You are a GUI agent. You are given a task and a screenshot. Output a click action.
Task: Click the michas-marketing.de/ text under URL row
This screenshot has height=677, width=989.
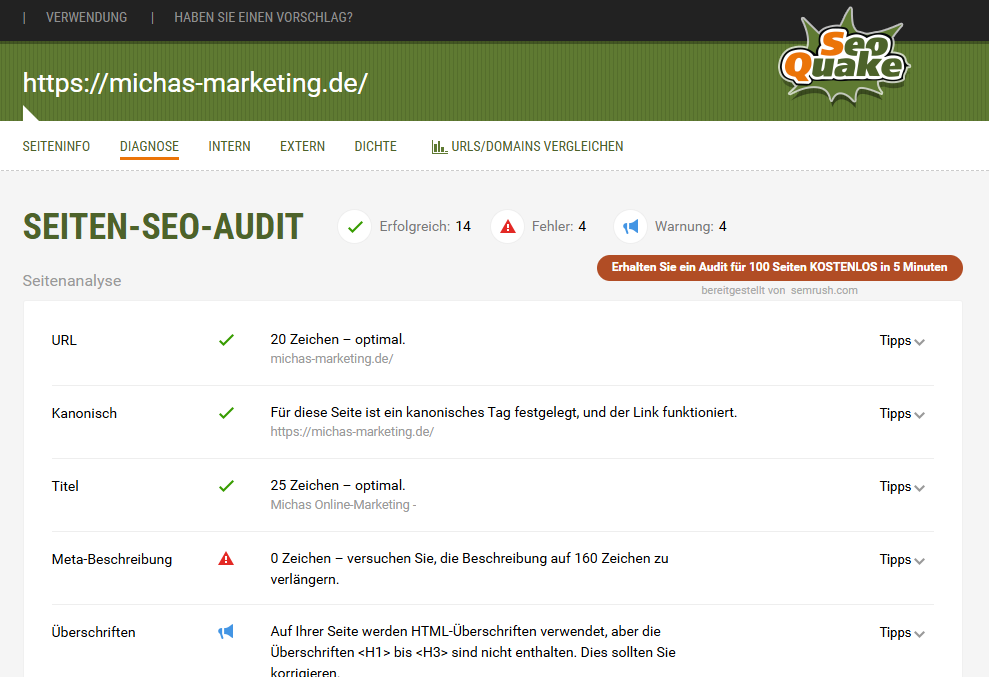click(332, 359)
